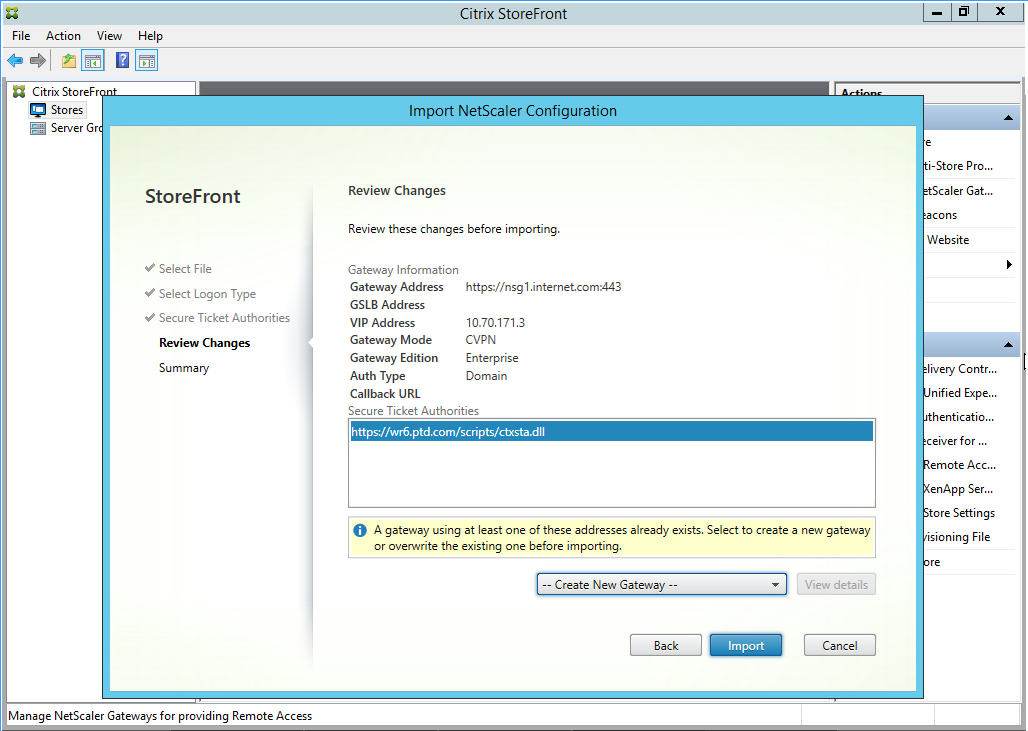Collapse the second Actions pane section
This screenshot has width=1028, height=731.
[1009, 345]
